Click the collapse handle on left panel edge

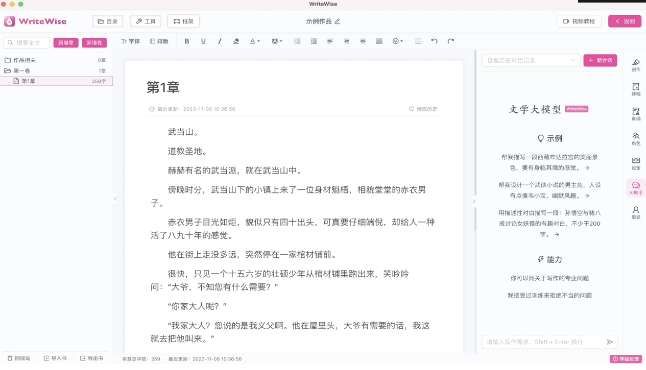coord(115,199)
